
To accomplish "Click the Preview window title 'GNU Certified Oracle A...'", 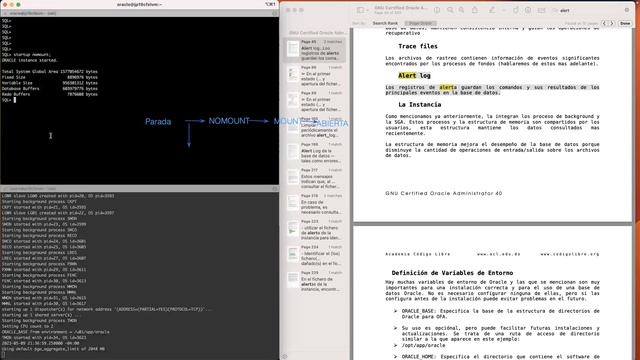I will tap(400, 8).
